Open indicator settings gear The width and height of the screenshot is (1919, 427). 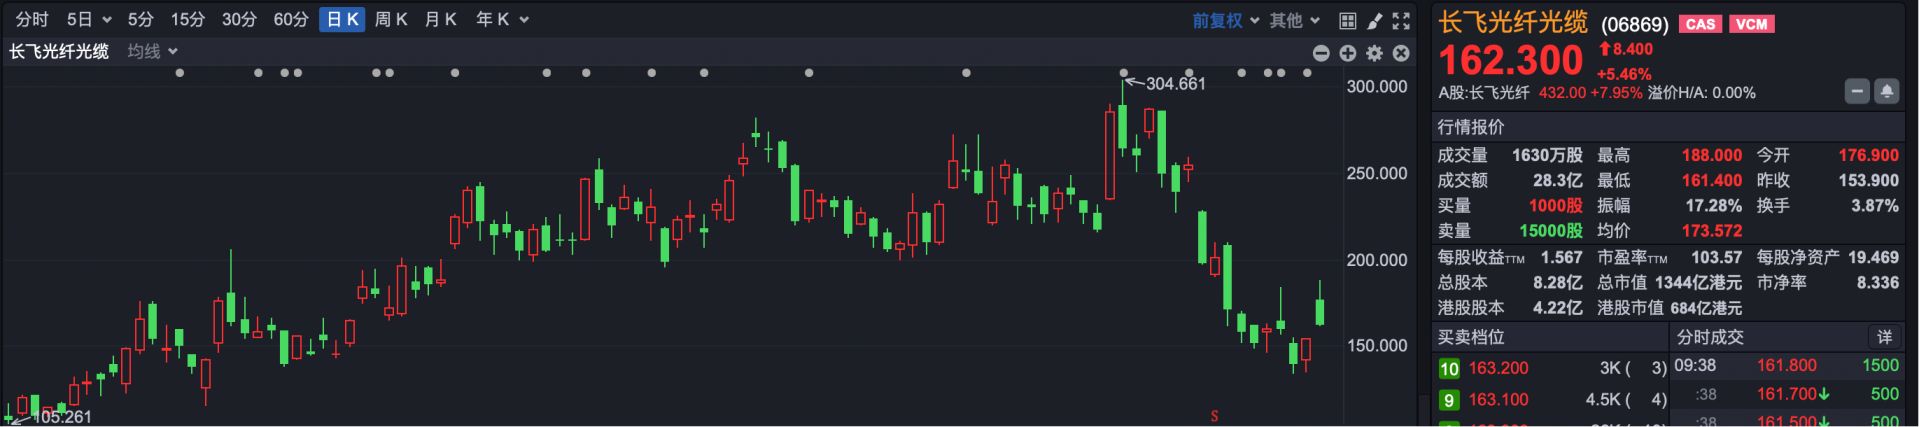1374,53
